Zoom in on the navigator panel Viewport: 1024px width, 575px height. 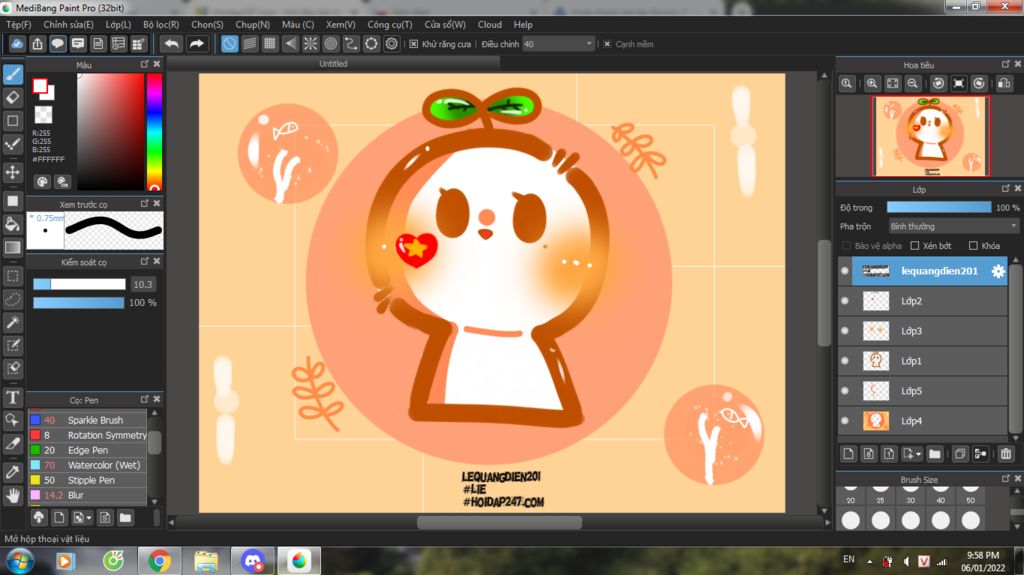pos(872,84)
